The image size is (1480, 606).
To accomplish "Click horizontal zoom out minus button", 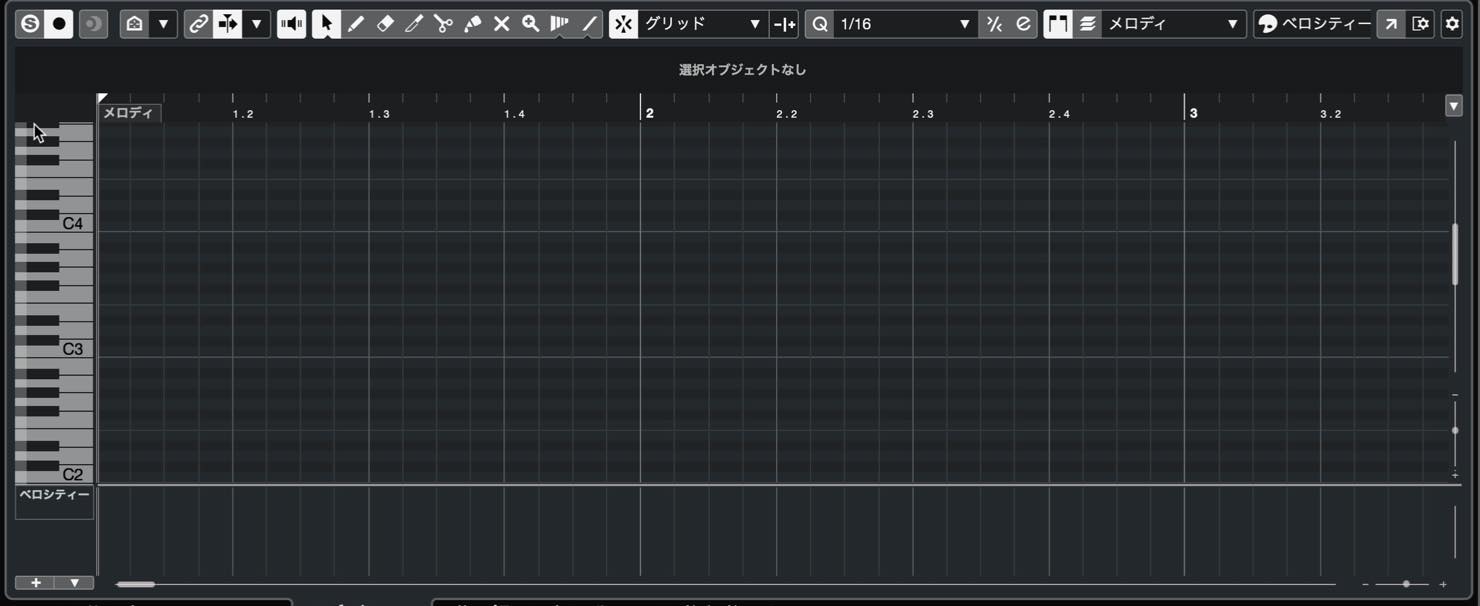I will [x=1366, y=584].
